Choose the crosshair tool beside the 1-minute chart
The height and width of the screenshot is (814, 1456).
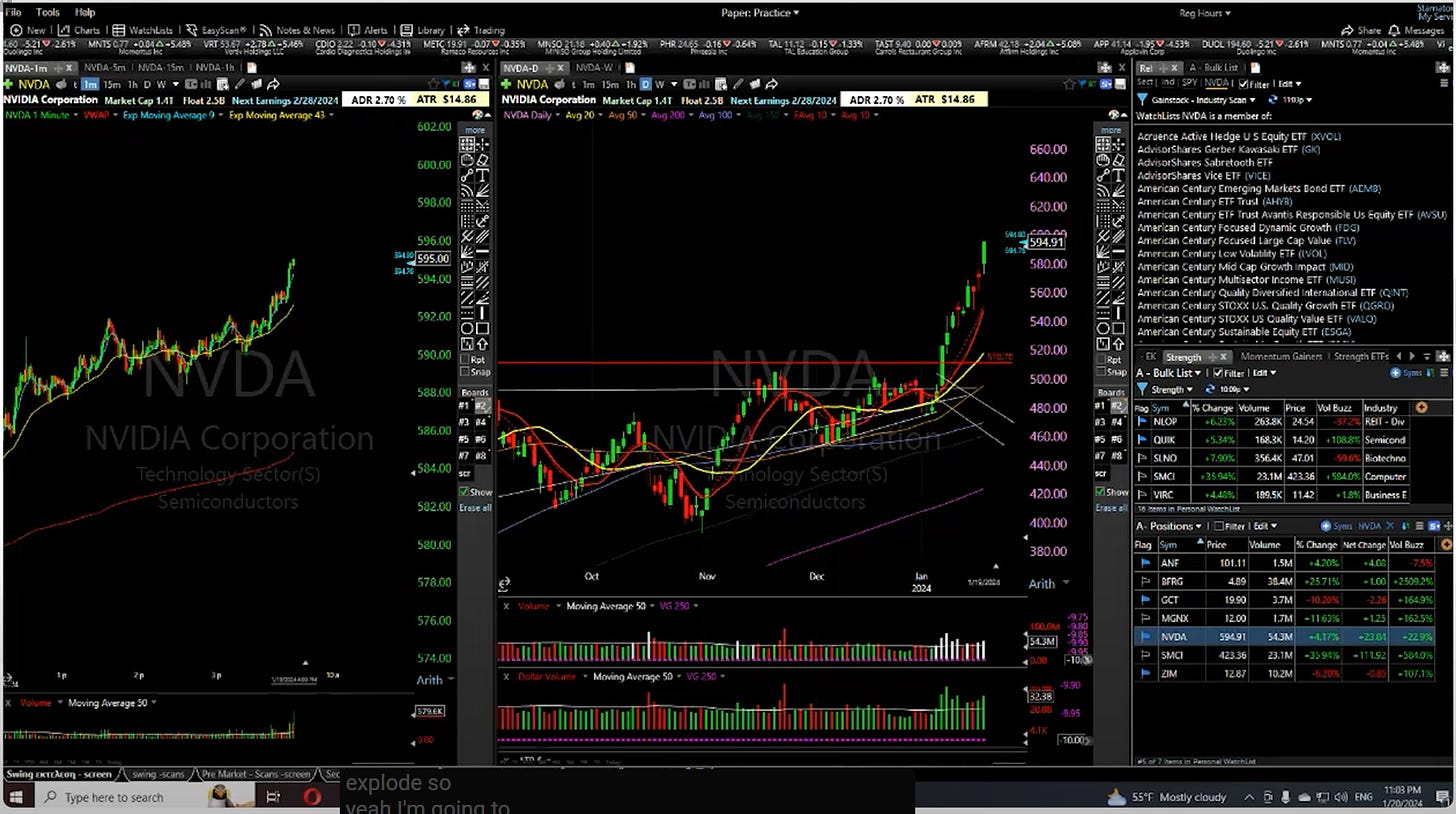tap(483, 145)
